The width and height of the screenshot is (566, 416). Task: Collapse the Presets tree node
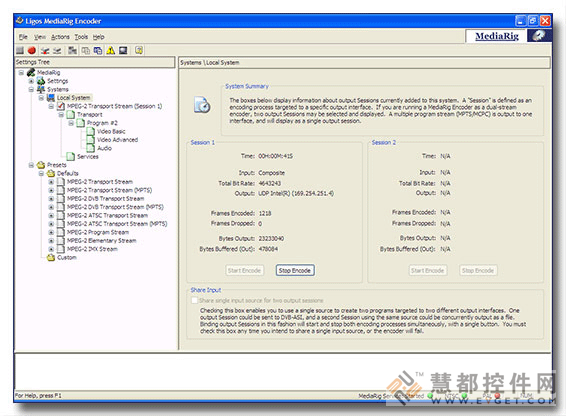coord(31,165)
